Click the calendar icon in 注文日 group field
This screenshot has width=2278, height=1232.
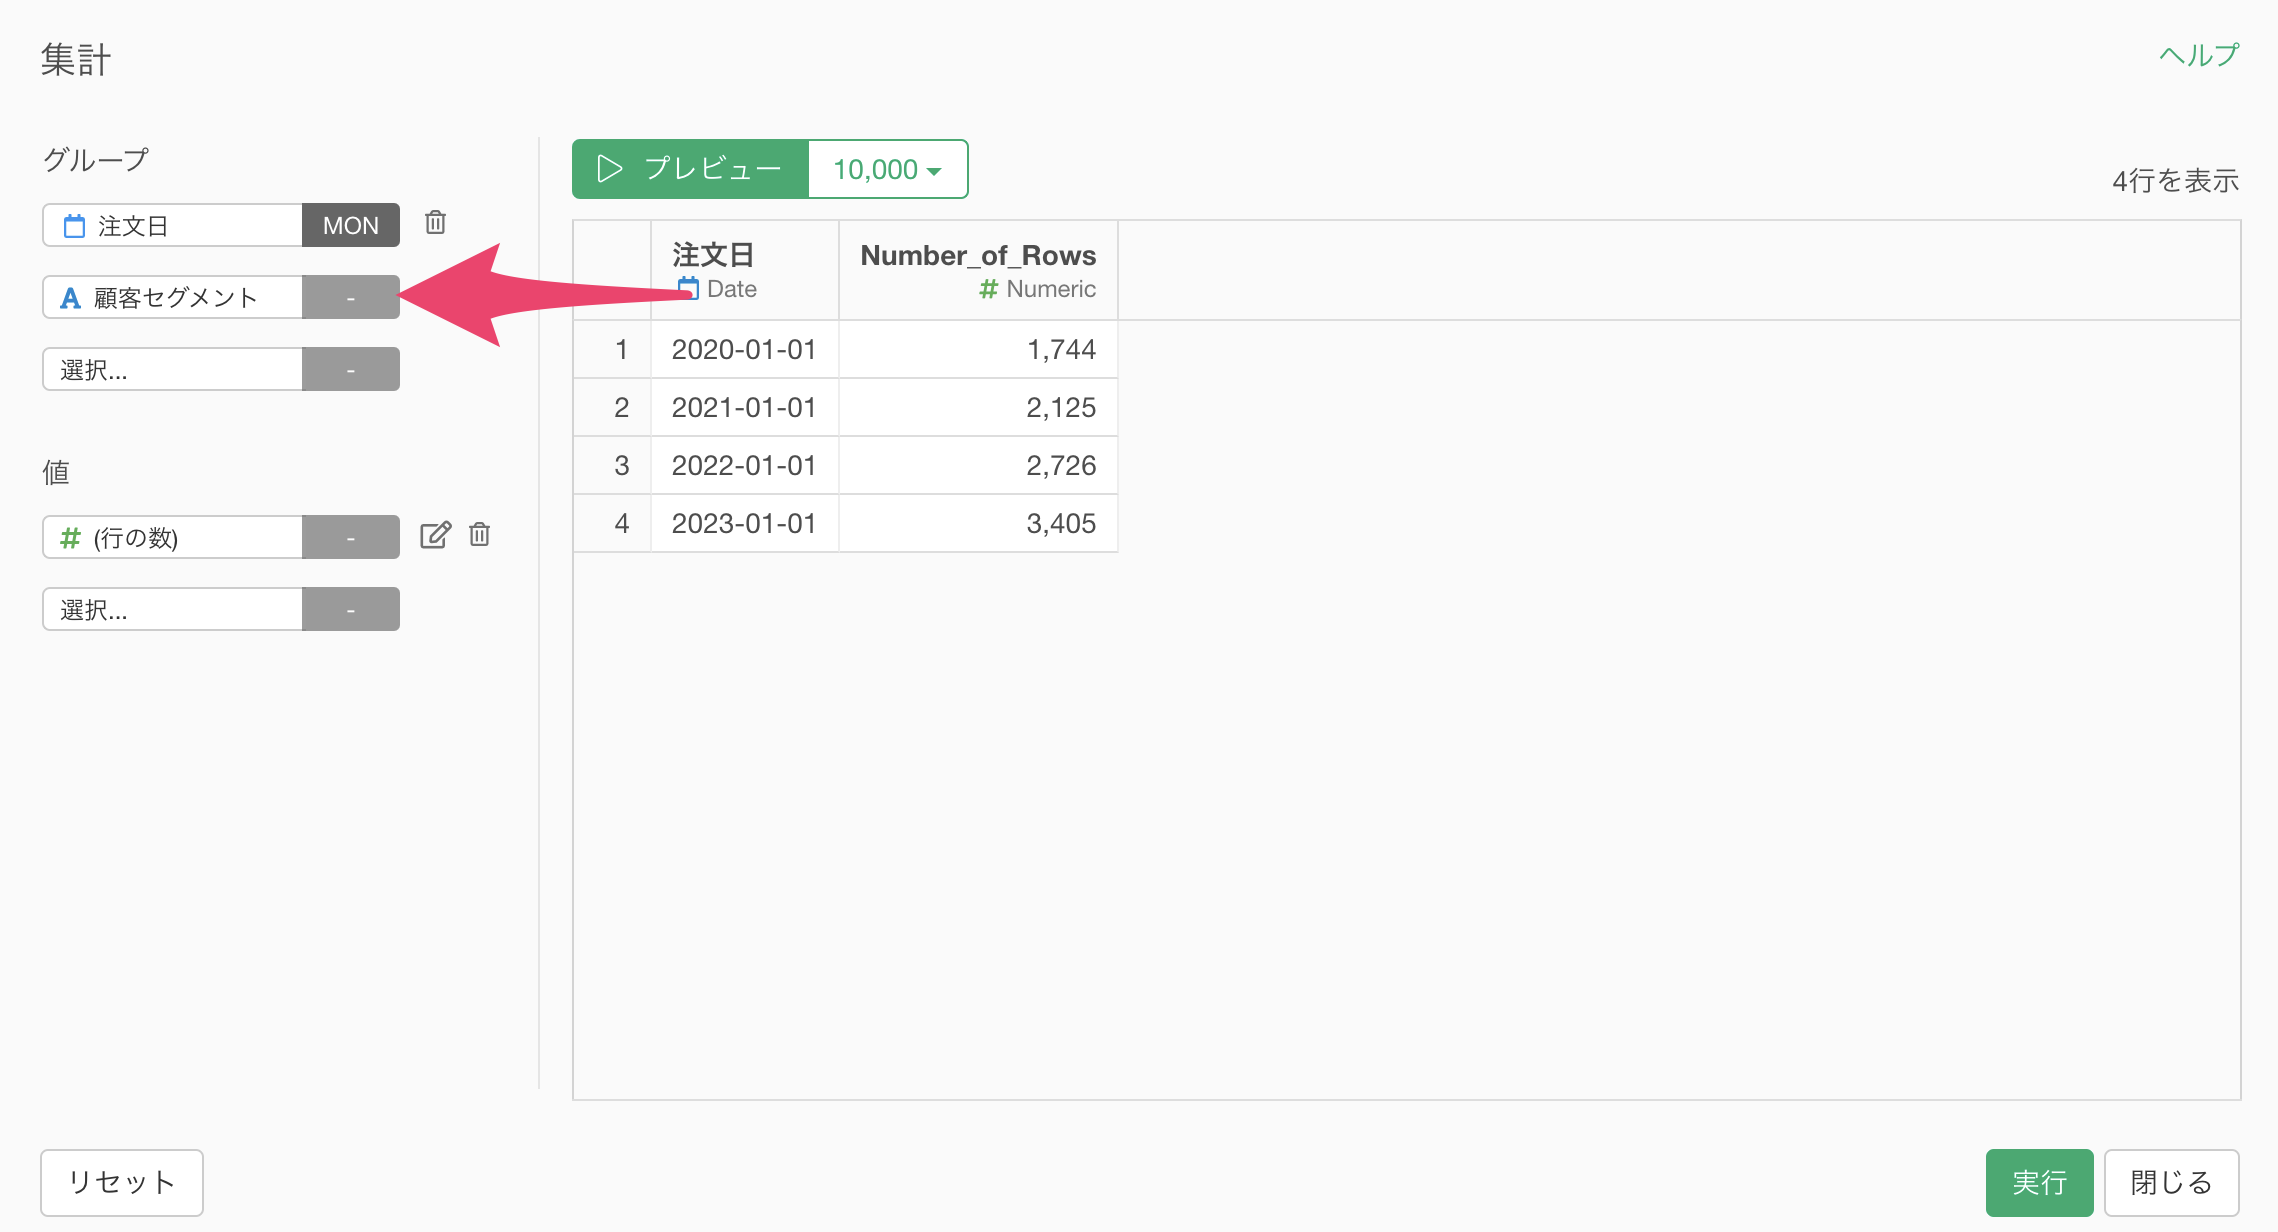click(x=74, y=226)
